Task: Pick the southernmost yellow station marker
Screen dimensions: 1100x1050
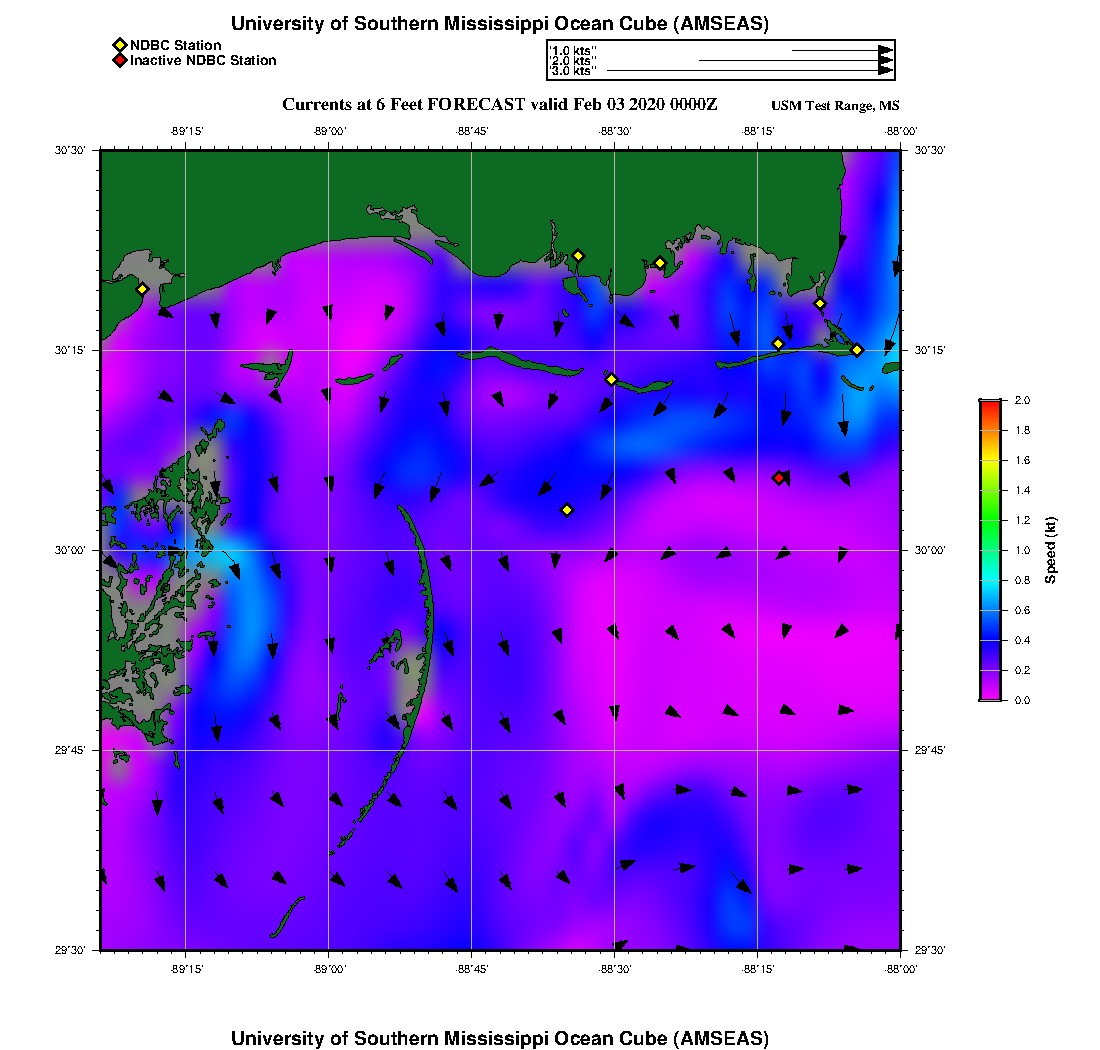Action: tap(567, 510)
